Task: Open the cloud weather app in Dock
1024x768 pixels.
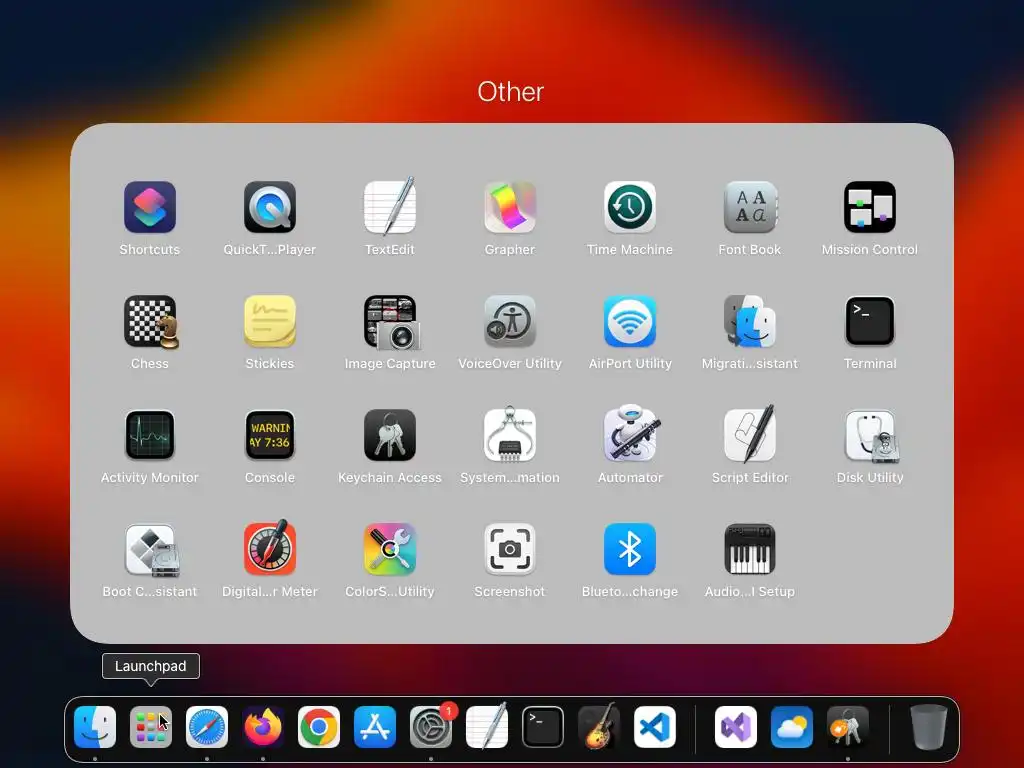Action: tap(792, 727)
